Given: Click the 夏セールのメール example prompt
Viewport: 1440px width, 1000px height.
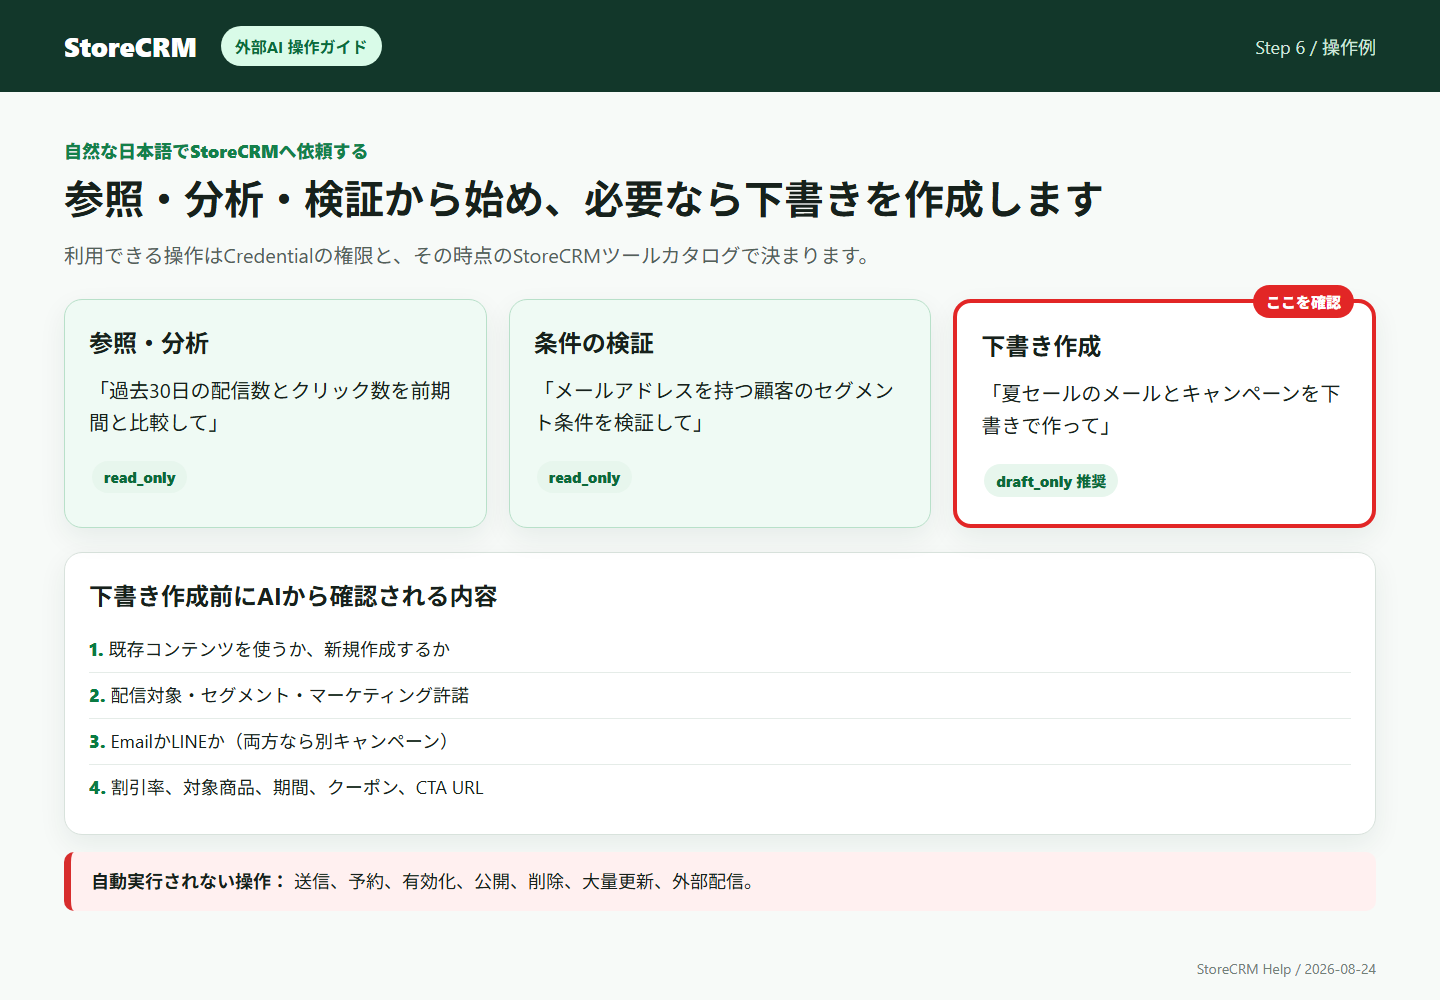Looking at the screenshot, I should [x=1161, y=409].
